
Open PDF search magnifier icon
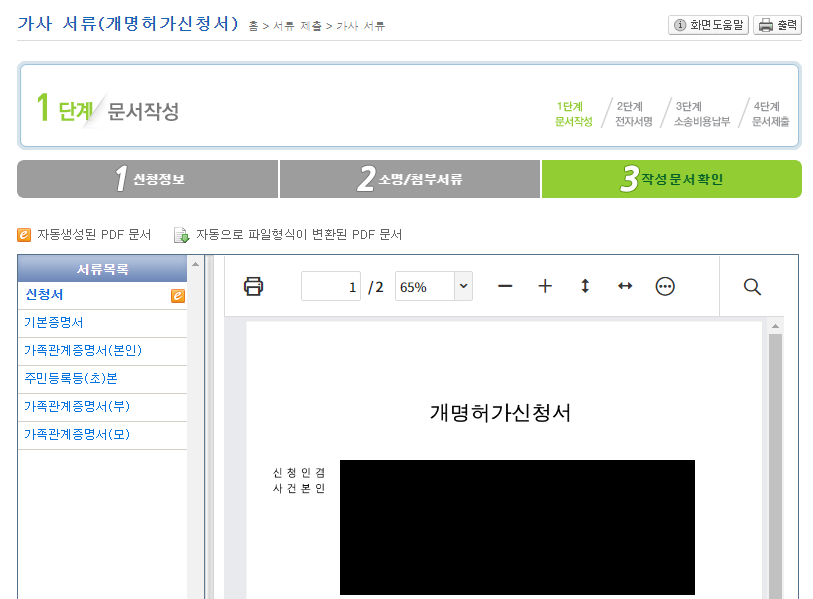(x=752, y=286)
